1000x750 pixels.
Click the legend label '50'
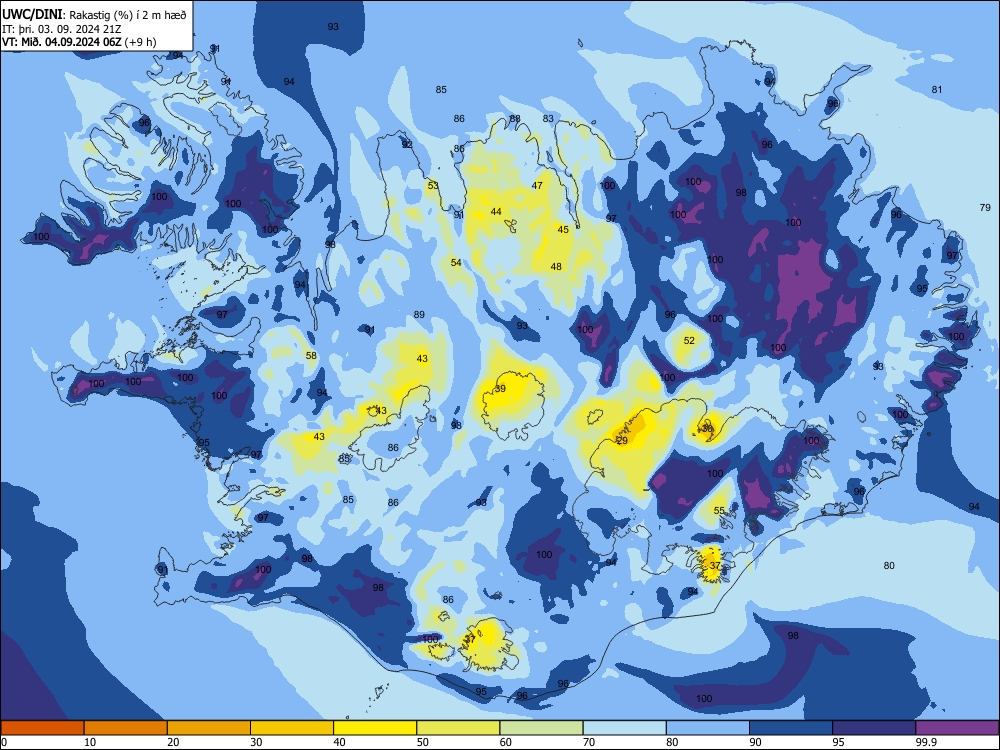[x=423, y=742]
